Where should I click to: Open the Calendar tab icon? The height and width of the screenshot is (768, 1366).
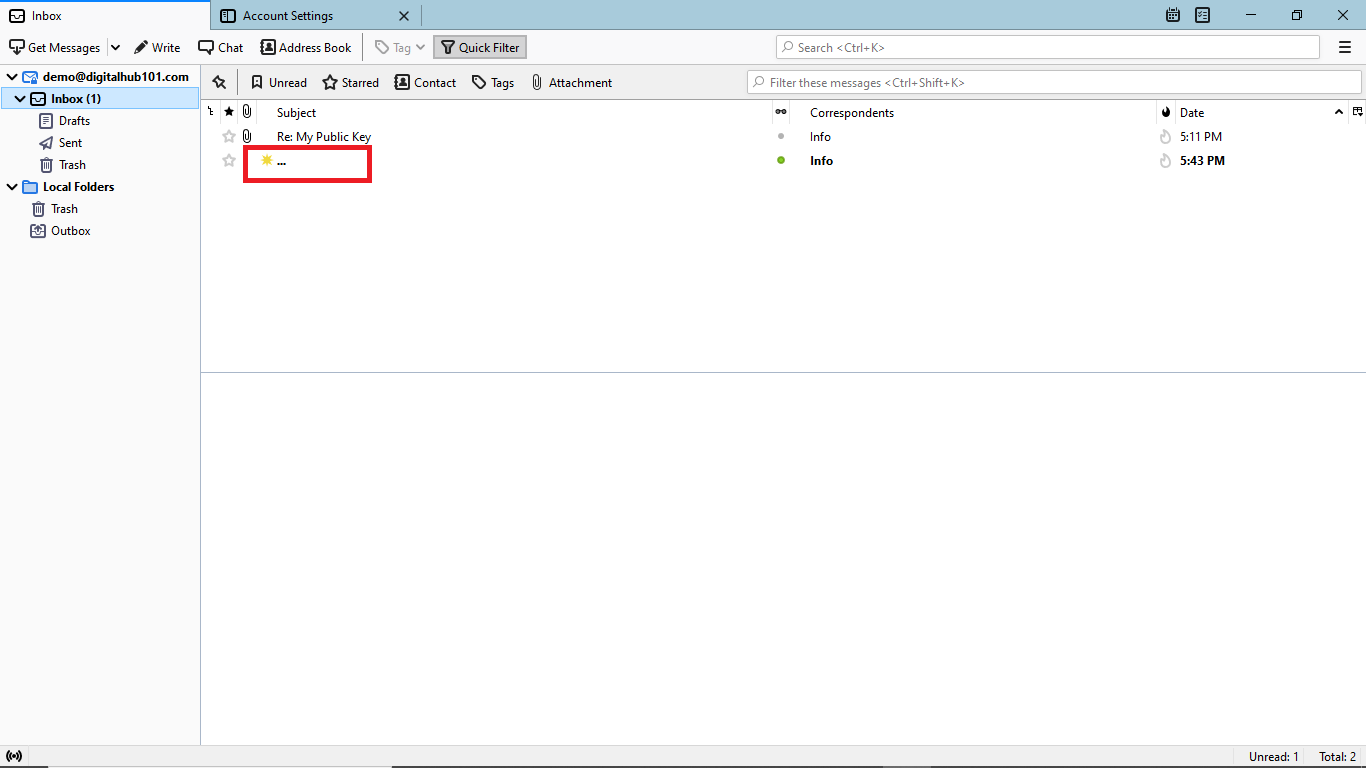(1173, 15)
